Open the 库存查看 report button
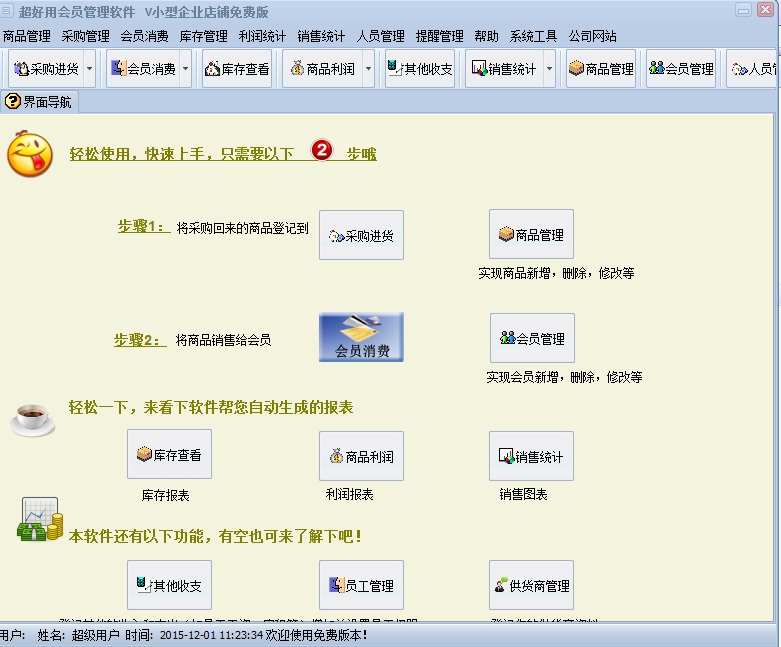 tap(169, 454)
